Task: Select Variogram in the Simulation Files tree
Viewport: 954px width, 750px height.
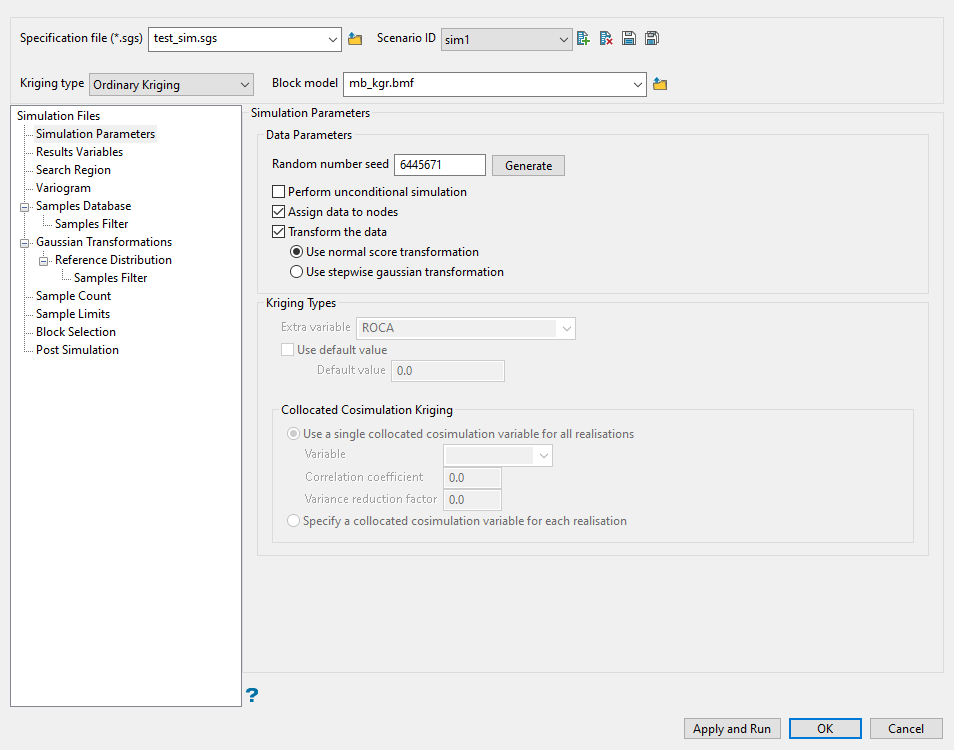Action: pyautogui.click(x=63, y=187)
